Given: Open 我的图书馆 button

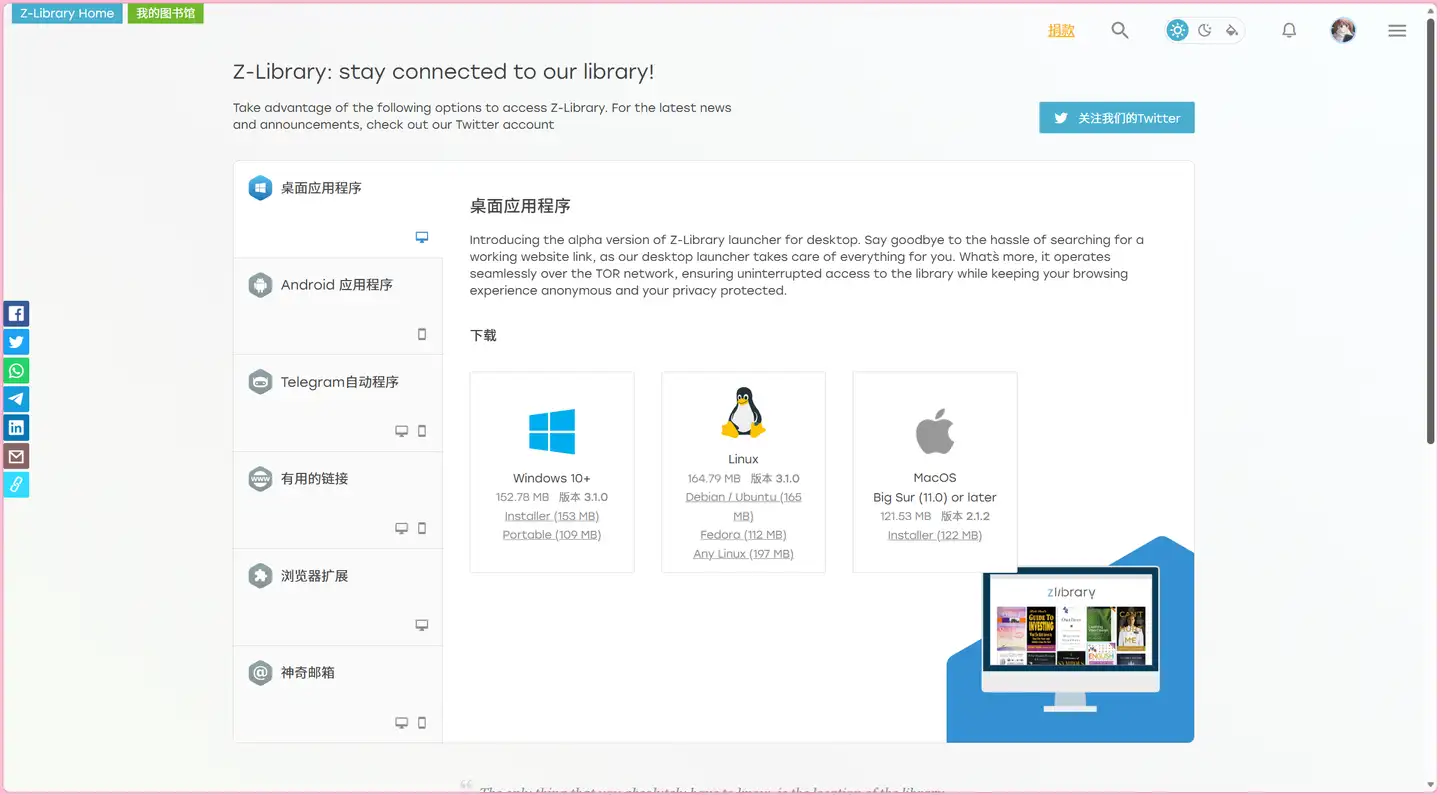Looking at the screenshot, I should pyautogui.click(x=166, y=14).
